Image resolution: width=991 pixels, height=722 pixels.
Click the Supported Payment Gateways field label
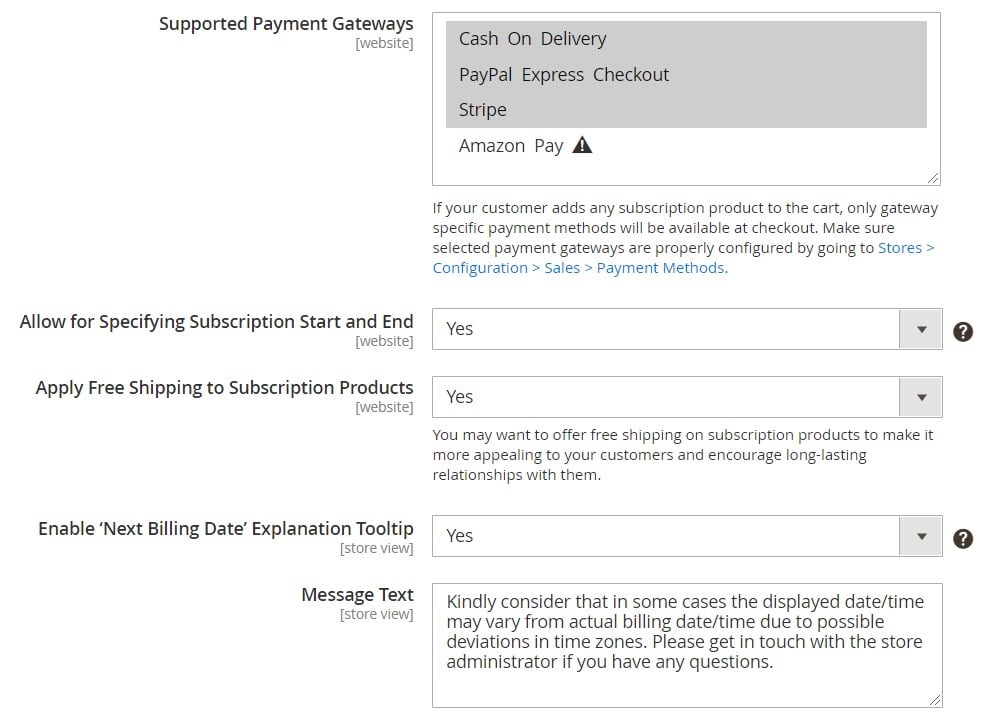[x=286, y=24]
